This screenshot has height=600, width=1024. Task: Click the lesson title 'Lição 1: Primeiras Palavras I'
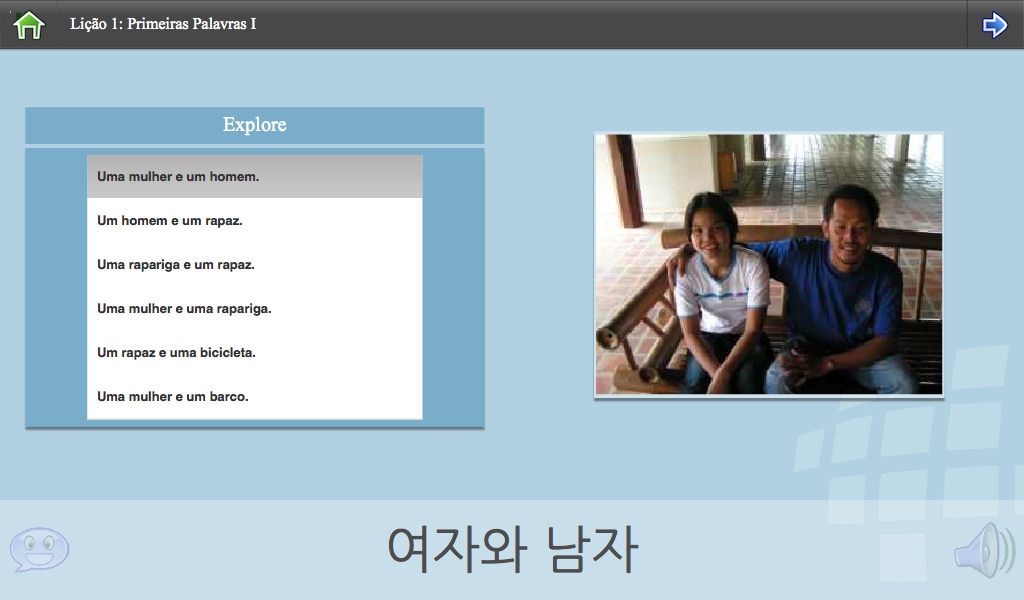pos(163,24)
